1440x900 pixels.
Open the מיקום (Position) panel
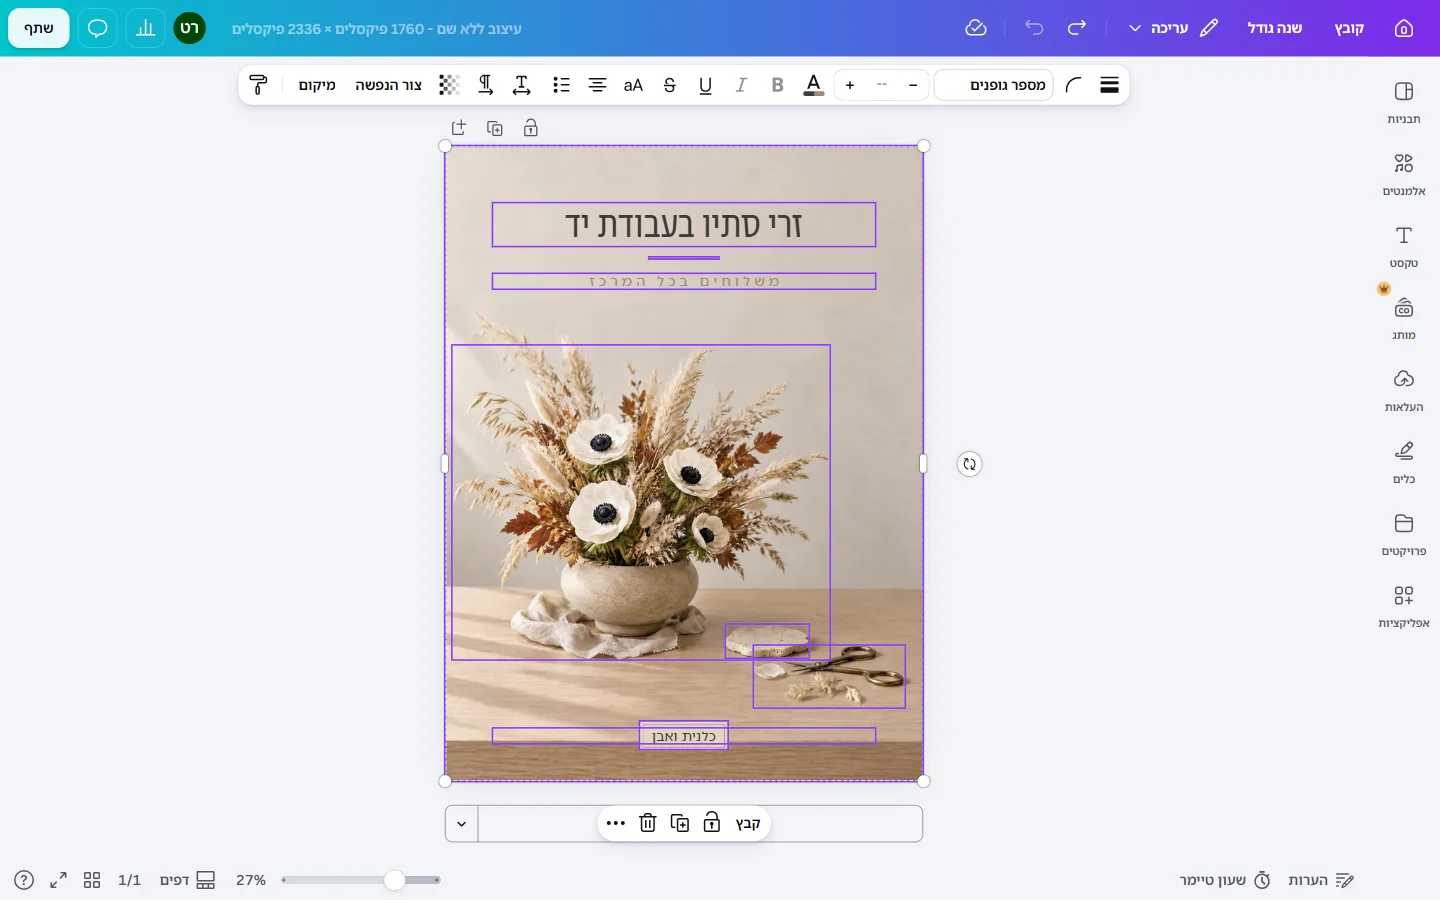tap(317, 85)
